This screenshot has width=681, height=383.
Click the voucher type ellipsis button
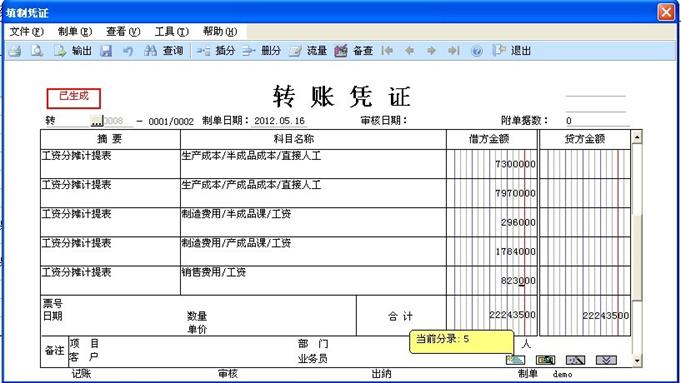click(x=96, y=121)
